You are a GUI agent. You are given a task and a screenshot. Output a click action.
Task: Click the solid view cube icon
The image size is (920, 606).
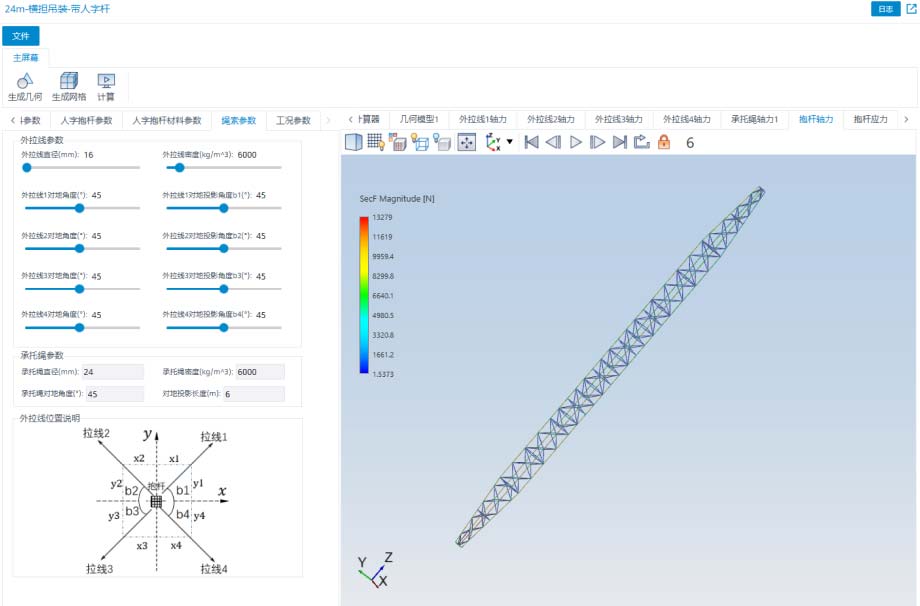point(353,142)
